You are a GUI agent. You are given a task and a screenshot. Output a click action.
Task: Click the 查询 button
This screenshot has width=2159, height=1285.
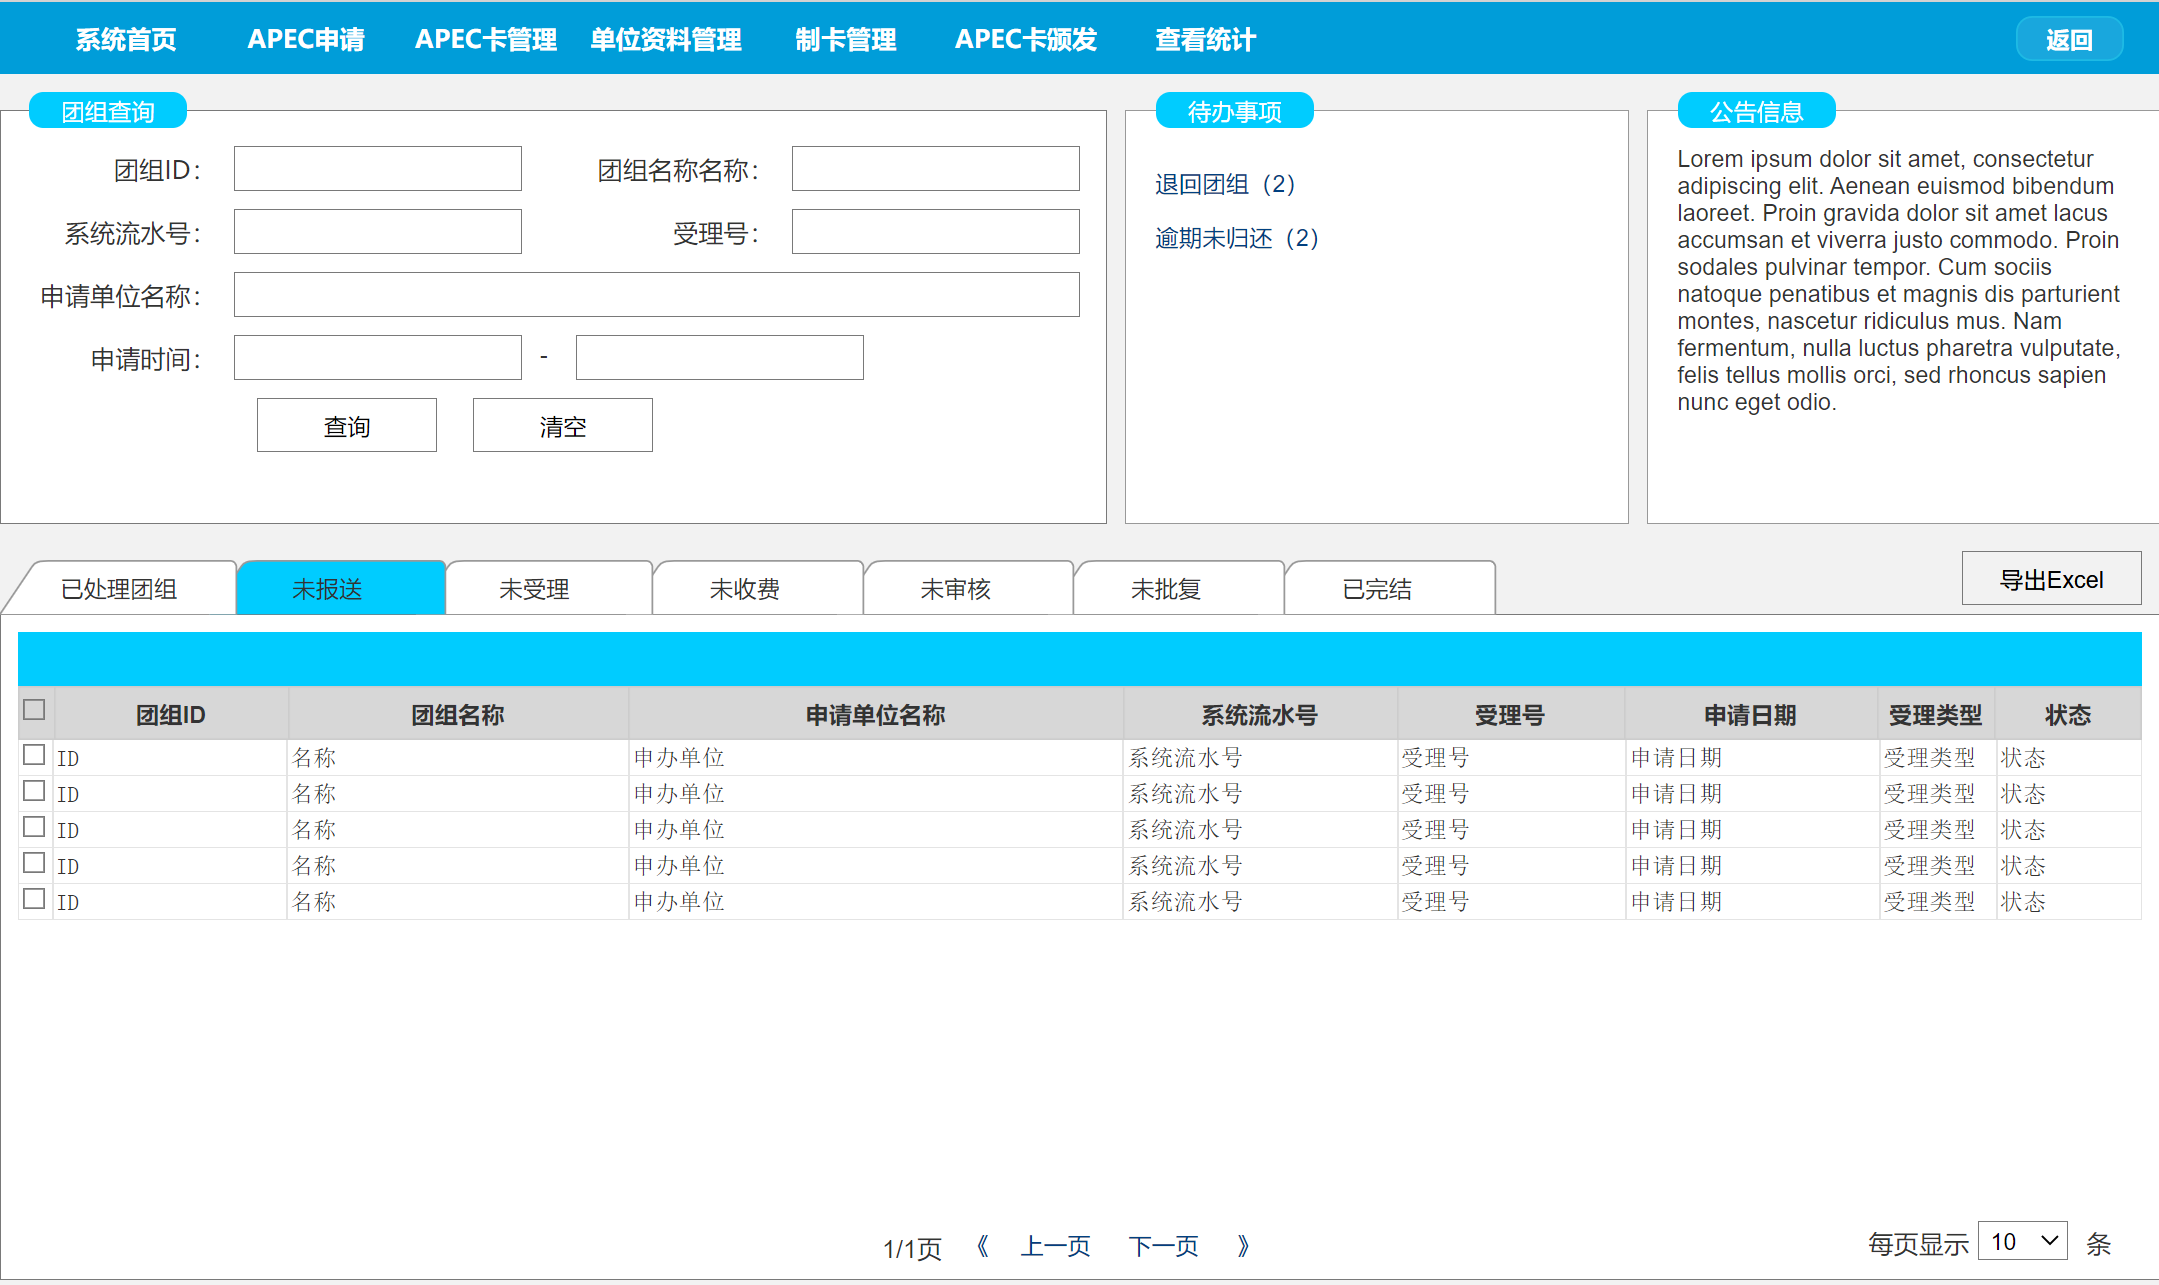point(347,426)
